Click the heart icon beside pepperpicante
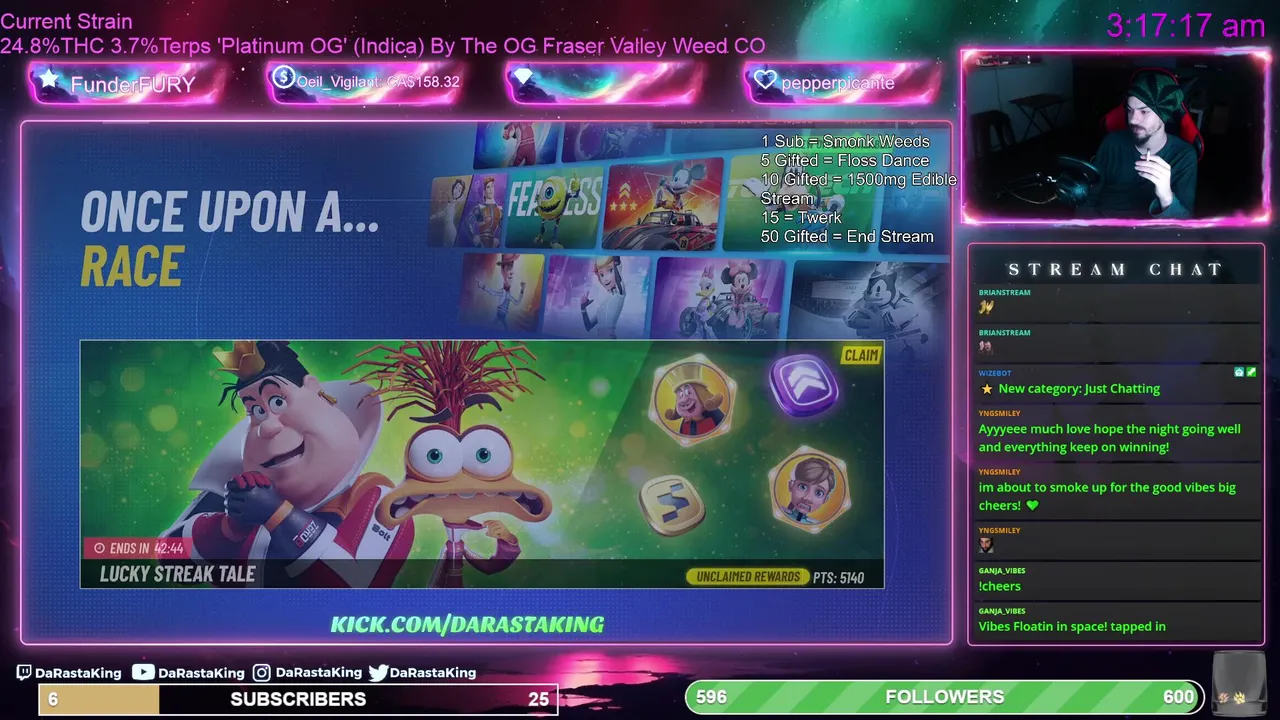Screen dimensions: 1280x720 coord(765,80)
